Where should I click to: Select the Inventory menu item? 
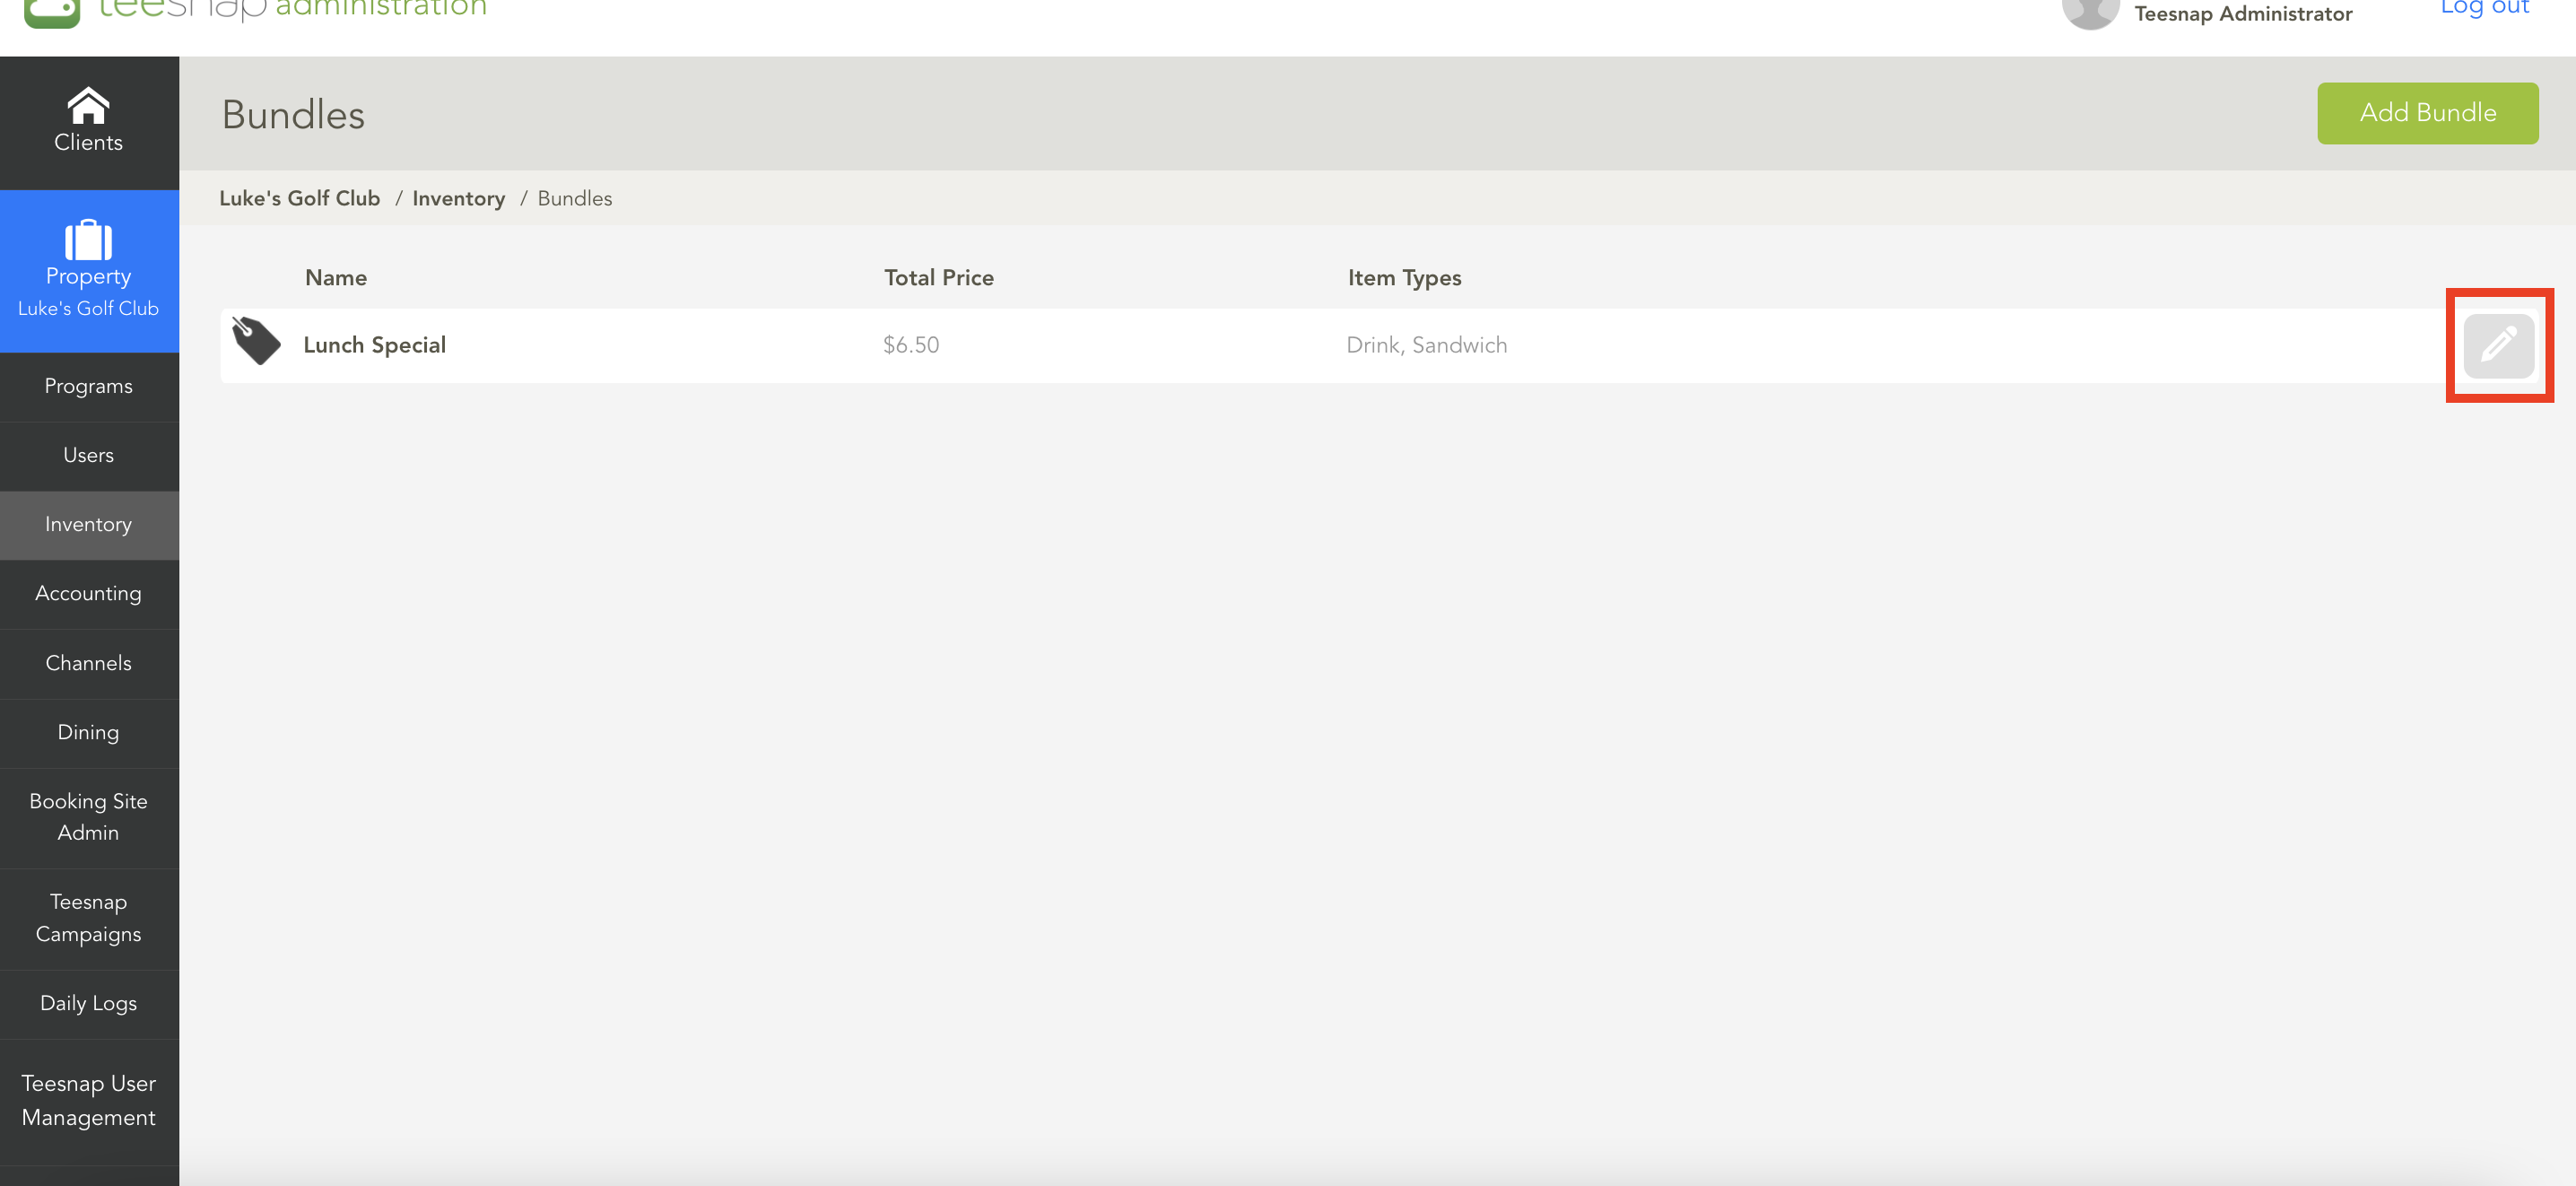tap(87, 522)
